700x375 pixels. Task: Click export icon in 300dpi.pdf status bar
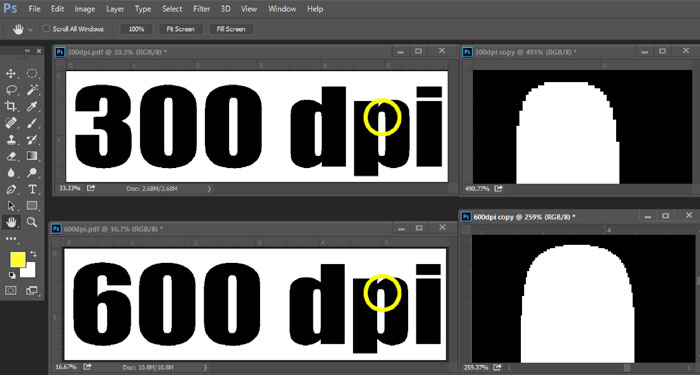91,188
